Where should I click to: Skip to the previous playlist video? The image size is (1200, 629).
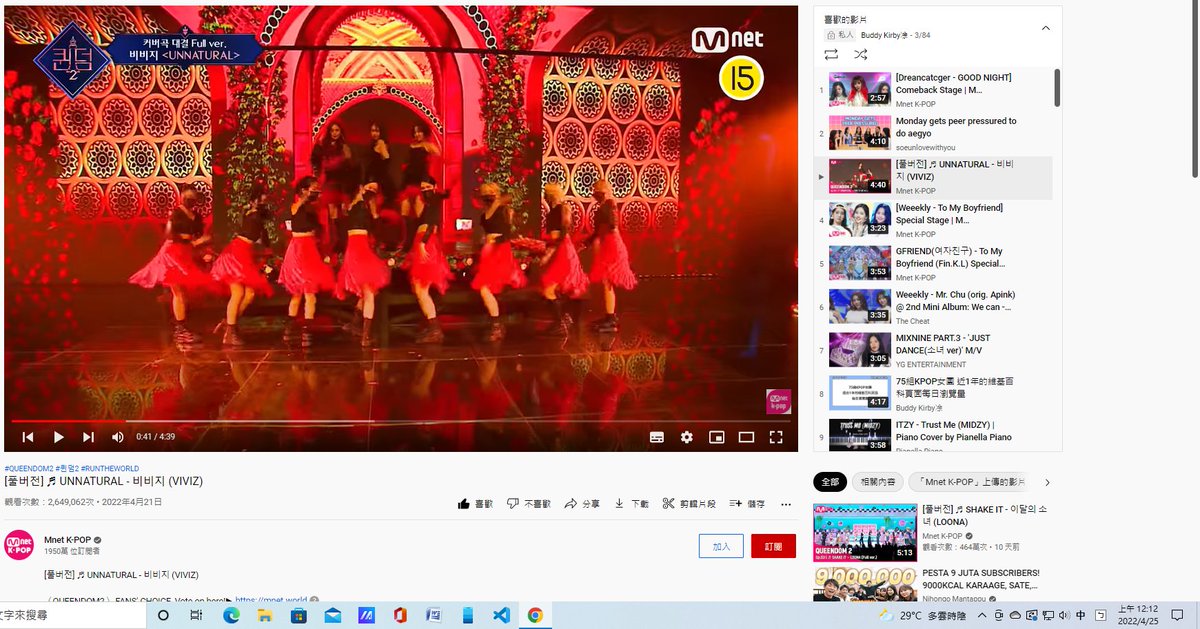click(28, 437)
